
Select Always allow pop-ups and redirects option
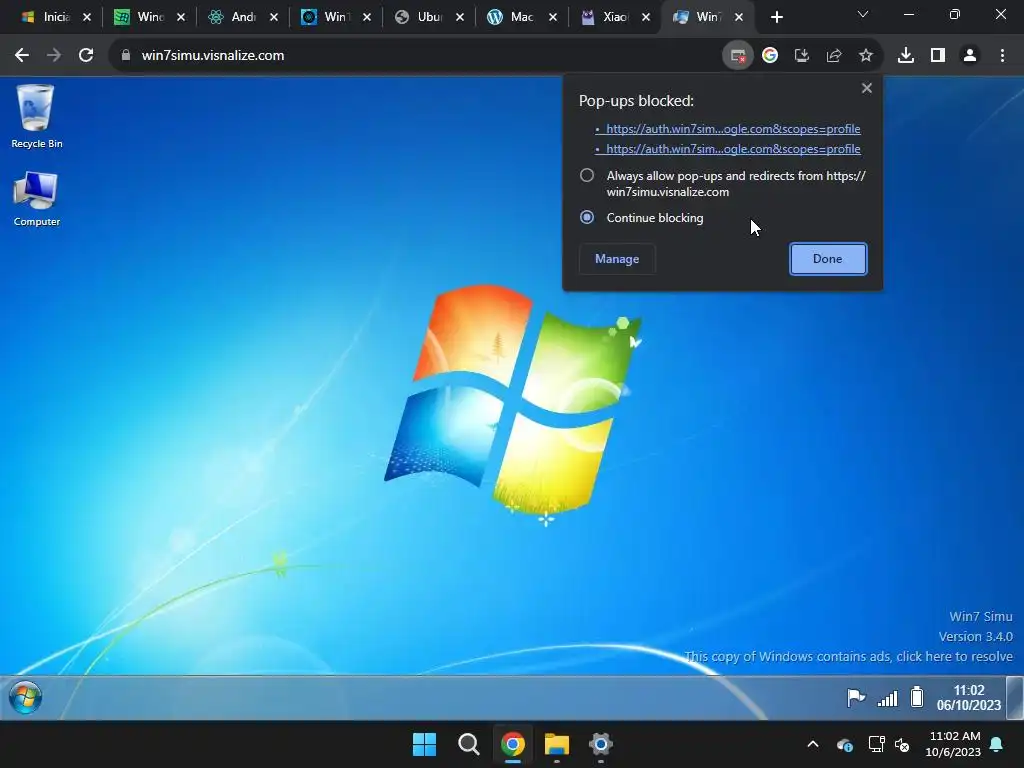click(x=587, y=176)
